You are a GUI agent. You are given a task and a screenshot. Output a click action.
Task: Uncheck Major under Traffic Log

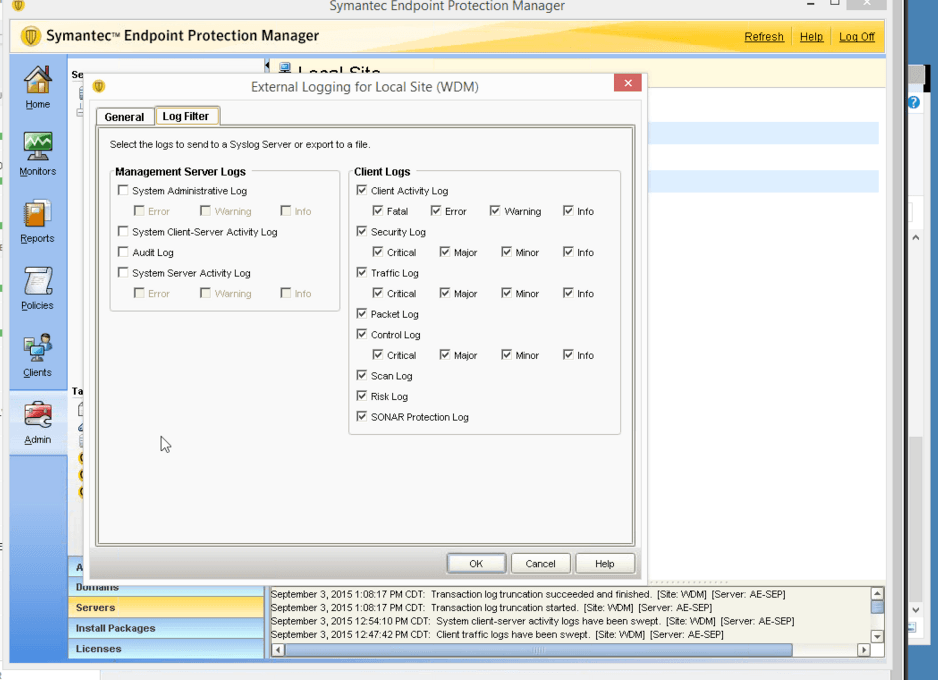pyautogui.click(x=444, y=293)
